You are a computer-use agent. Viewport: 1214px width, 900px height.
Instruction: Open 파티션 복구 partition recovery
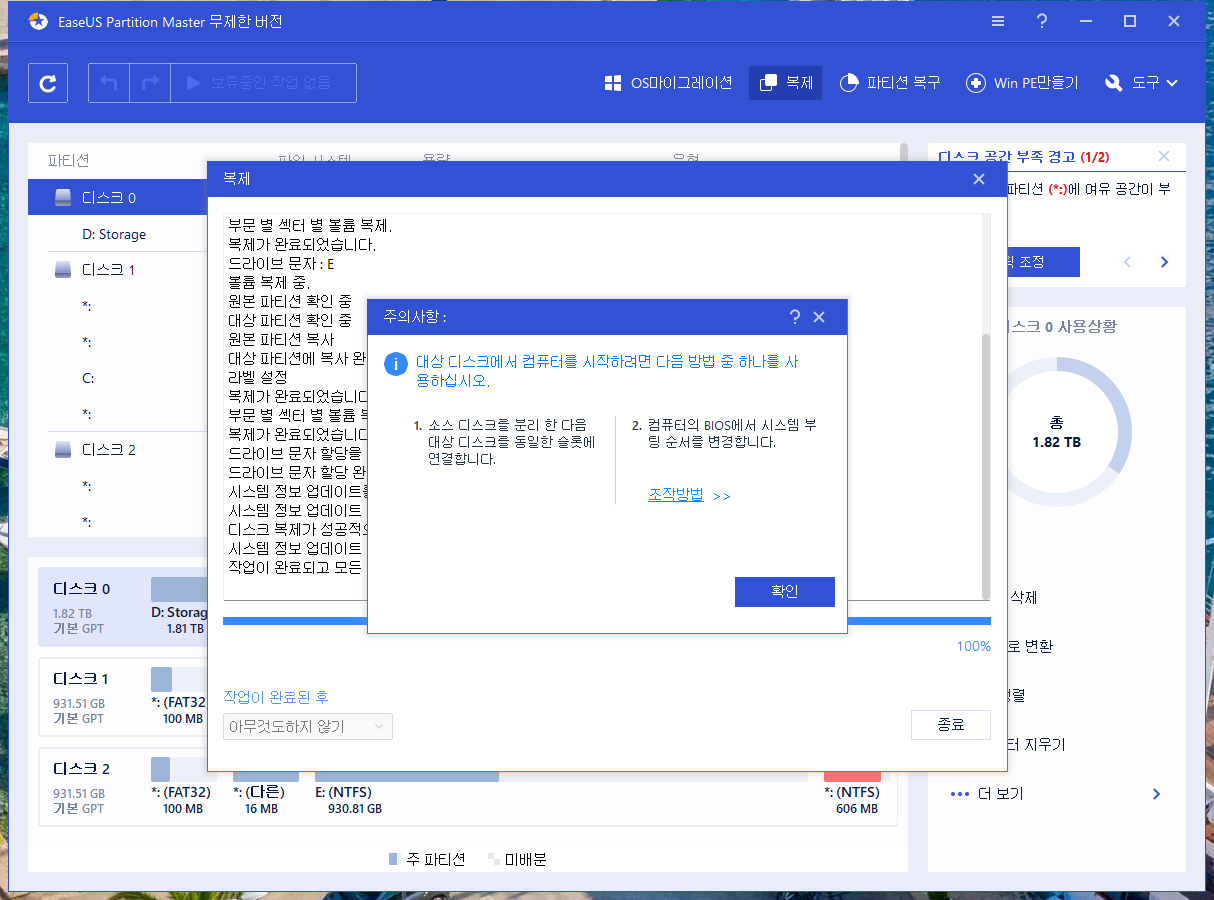[x=890, y=83]
